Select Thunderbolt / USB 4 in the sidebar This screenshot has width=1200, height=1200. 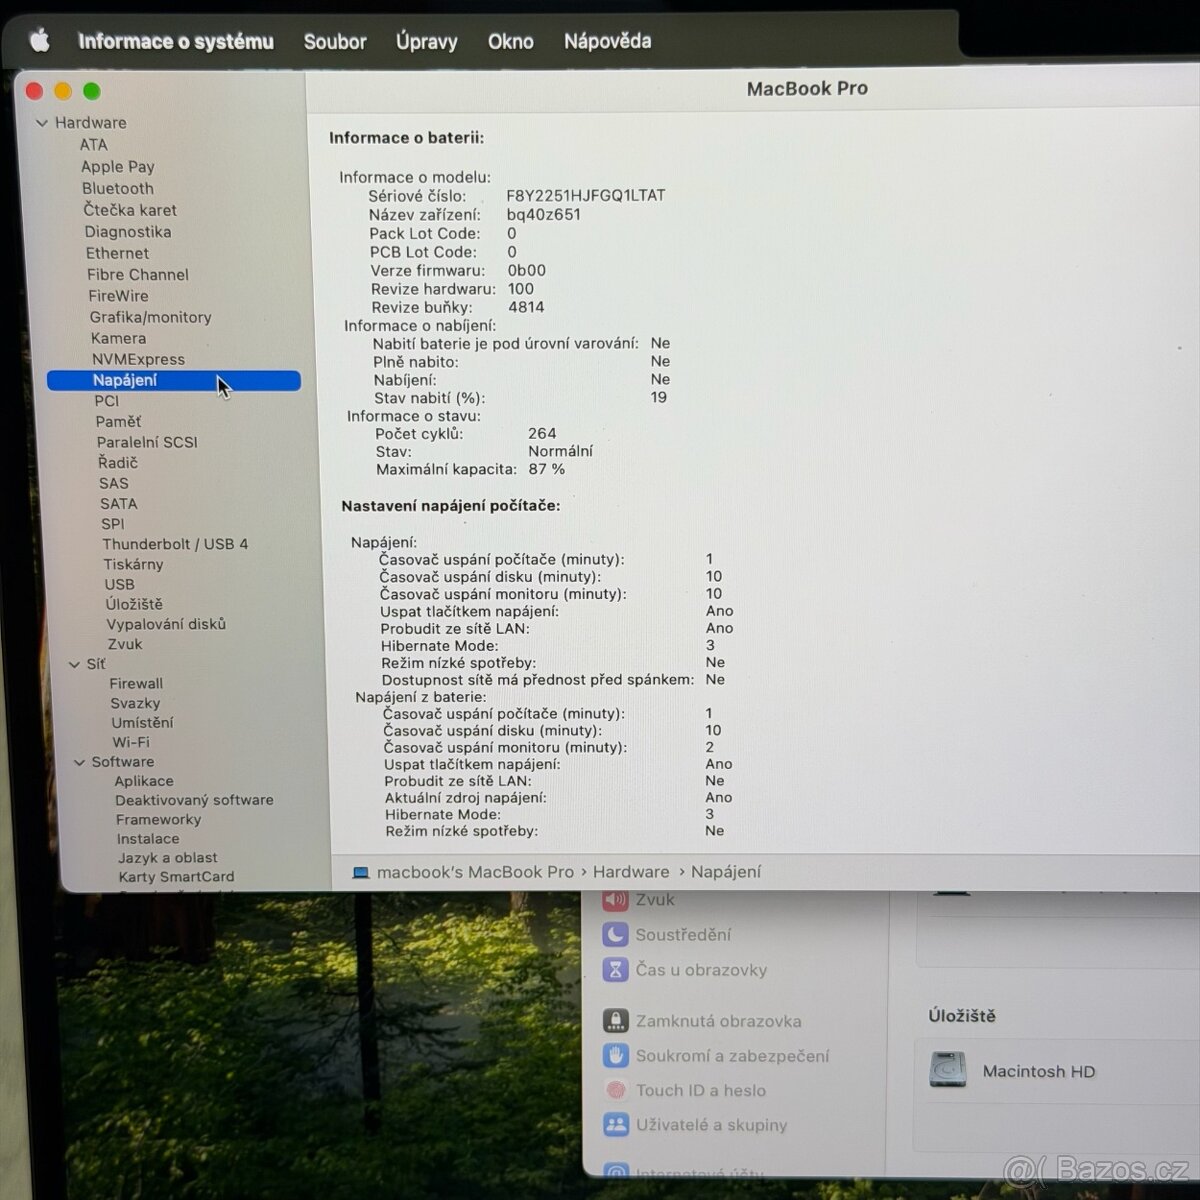coord(175,543)
